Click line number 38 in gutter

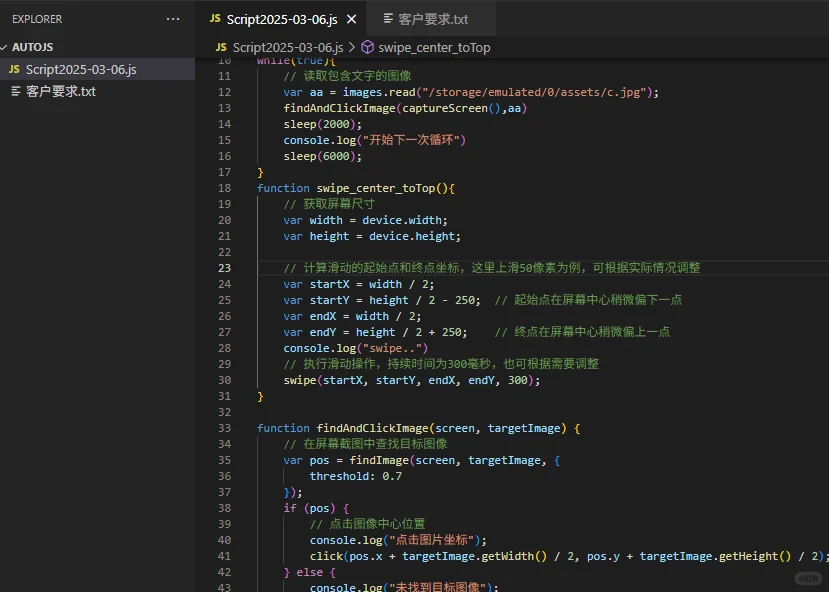225,508
